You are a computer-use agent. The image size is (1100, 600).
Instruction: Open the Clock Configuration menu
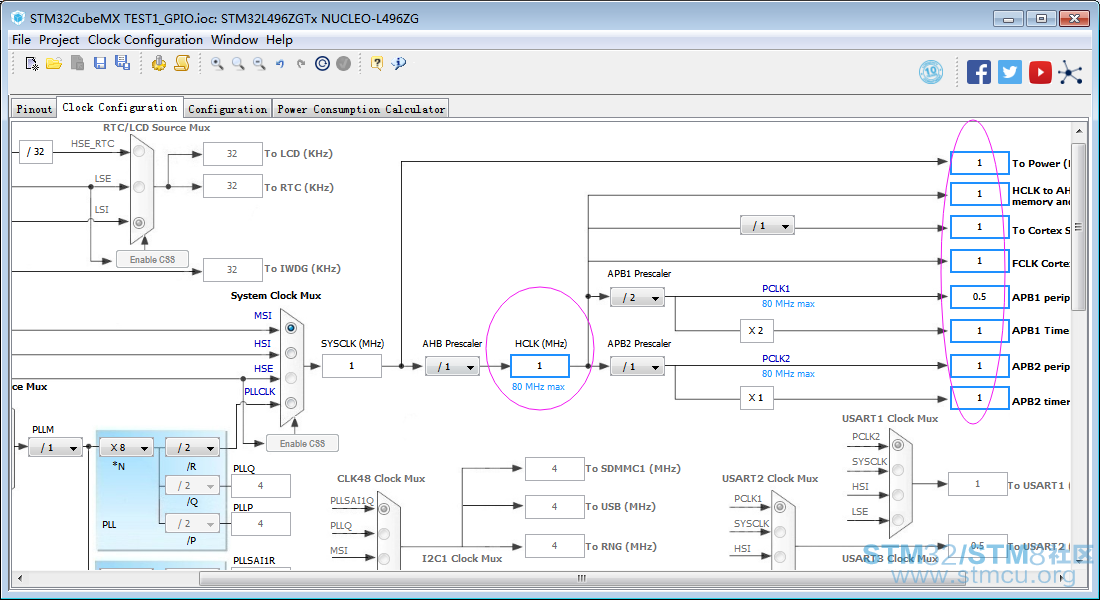(145, 40)
